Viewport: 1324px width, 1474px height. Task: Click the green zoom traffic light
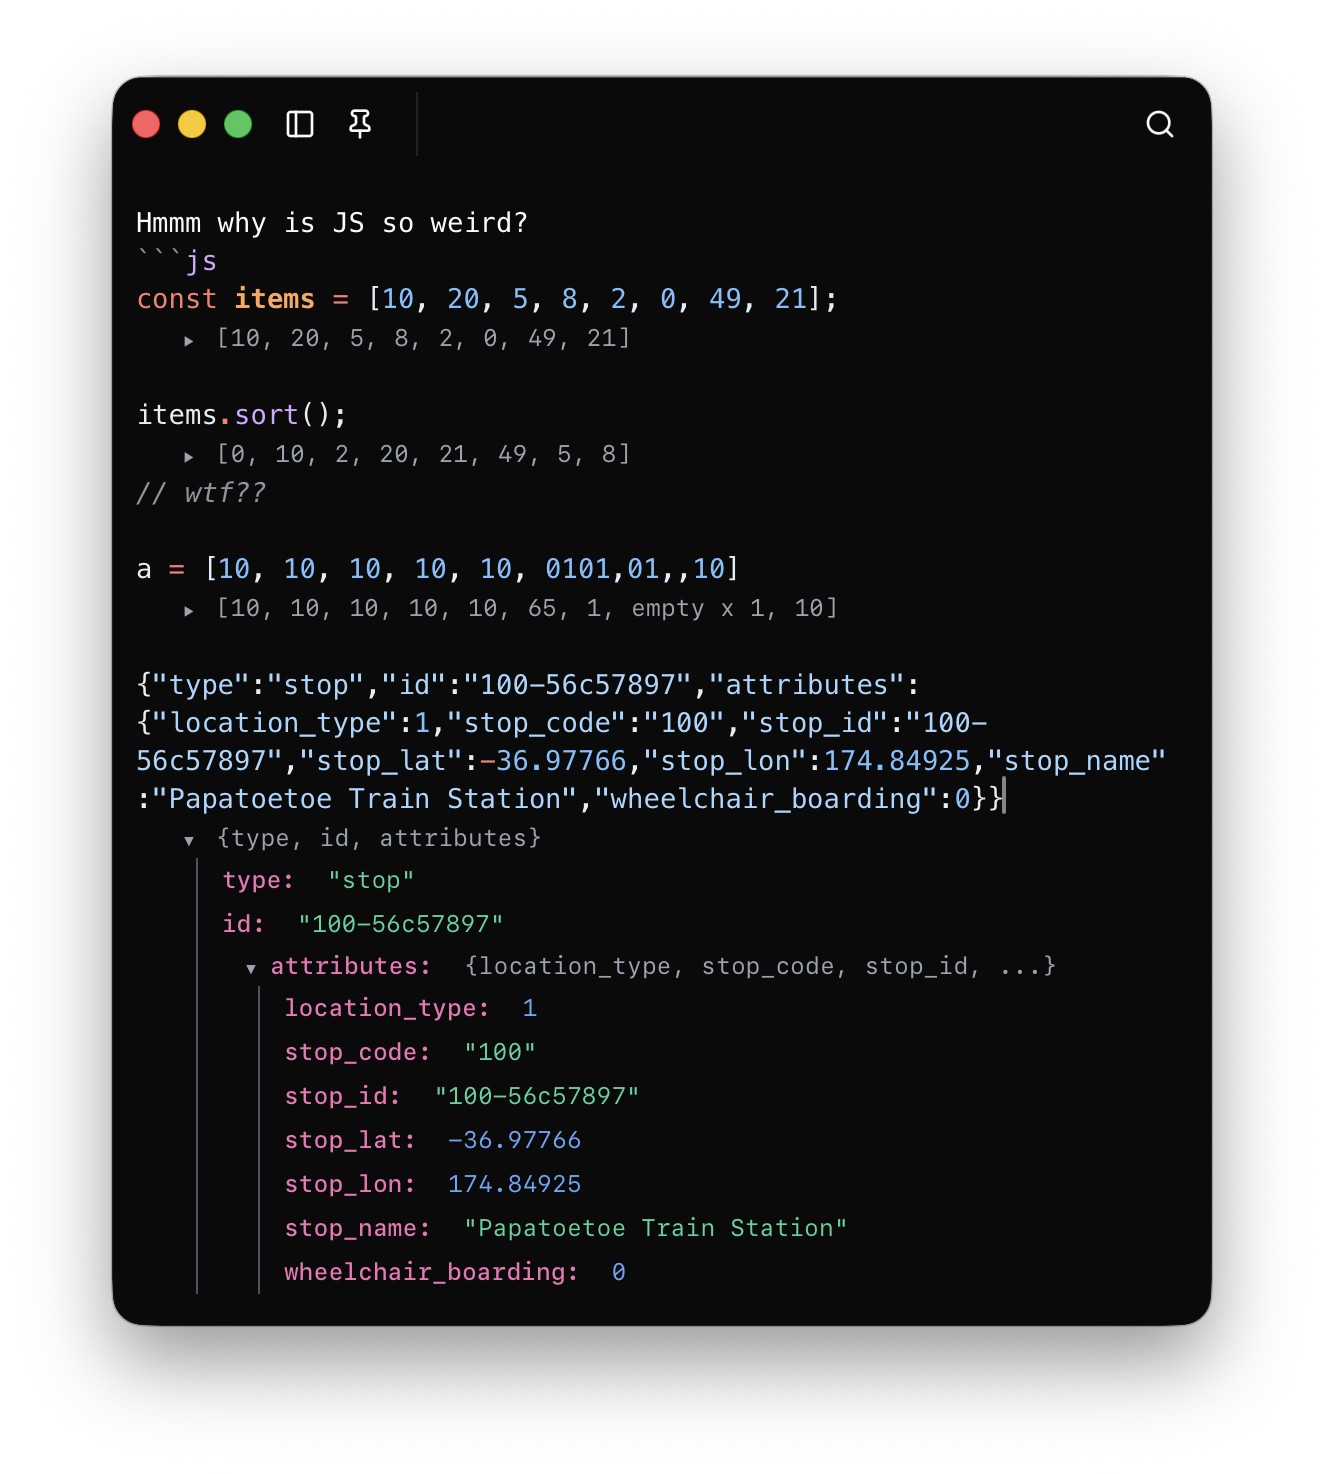(238, 124)
